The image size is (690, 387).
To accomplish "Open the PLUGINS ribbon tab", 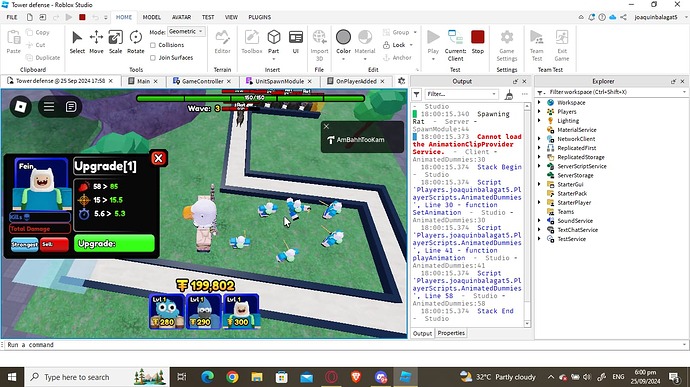I will [260, 17].
